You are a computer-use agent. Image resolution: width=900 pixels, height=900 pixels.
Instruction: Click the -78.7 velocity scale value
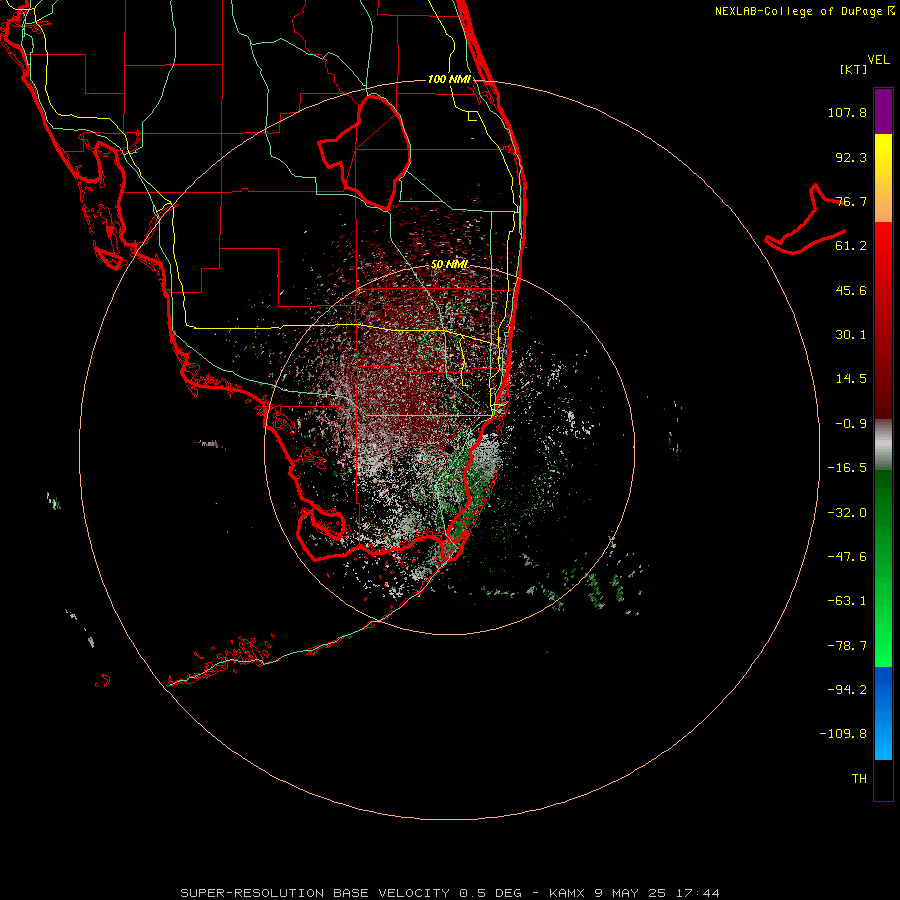point(847,646)
